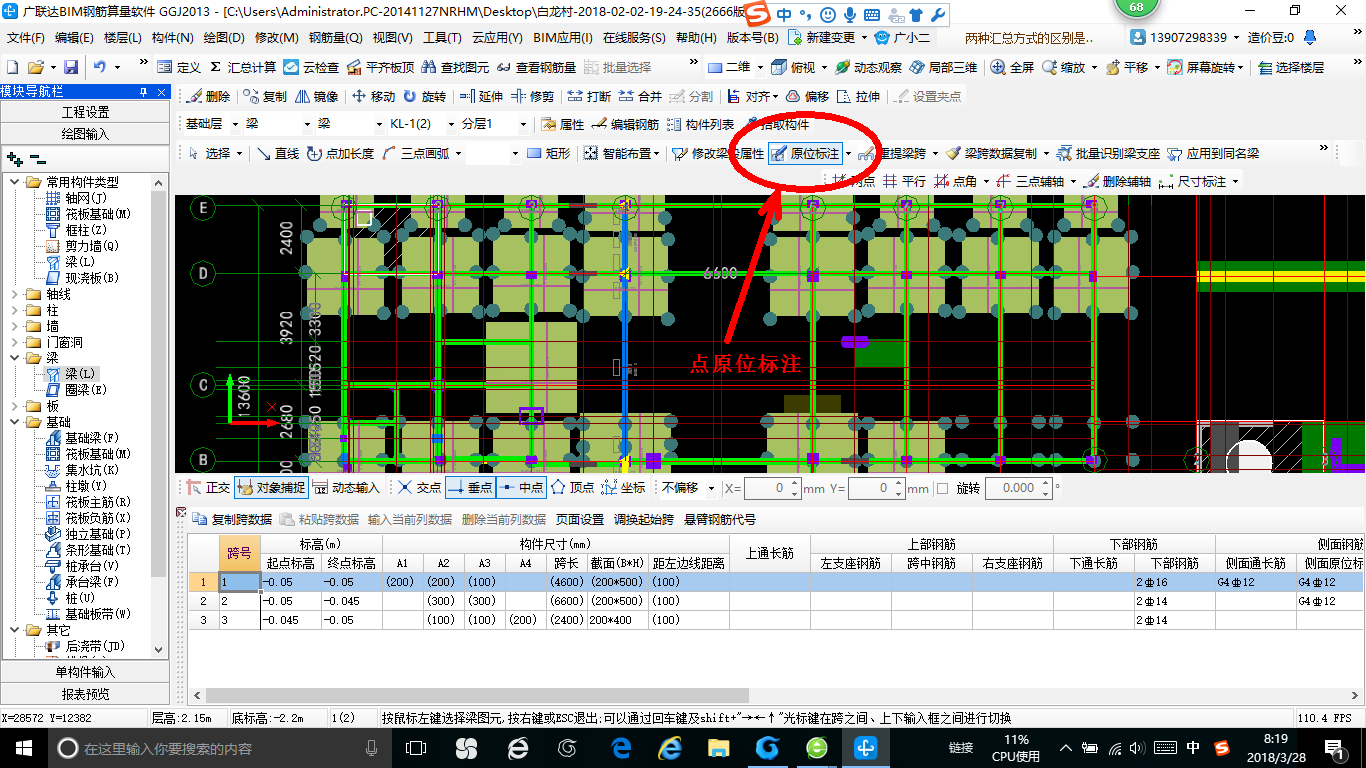Image resolution: width=1366 pixels, height=768 pixels.
Task: Select the 点加长度 drawing tool
Action: point(340,153)
